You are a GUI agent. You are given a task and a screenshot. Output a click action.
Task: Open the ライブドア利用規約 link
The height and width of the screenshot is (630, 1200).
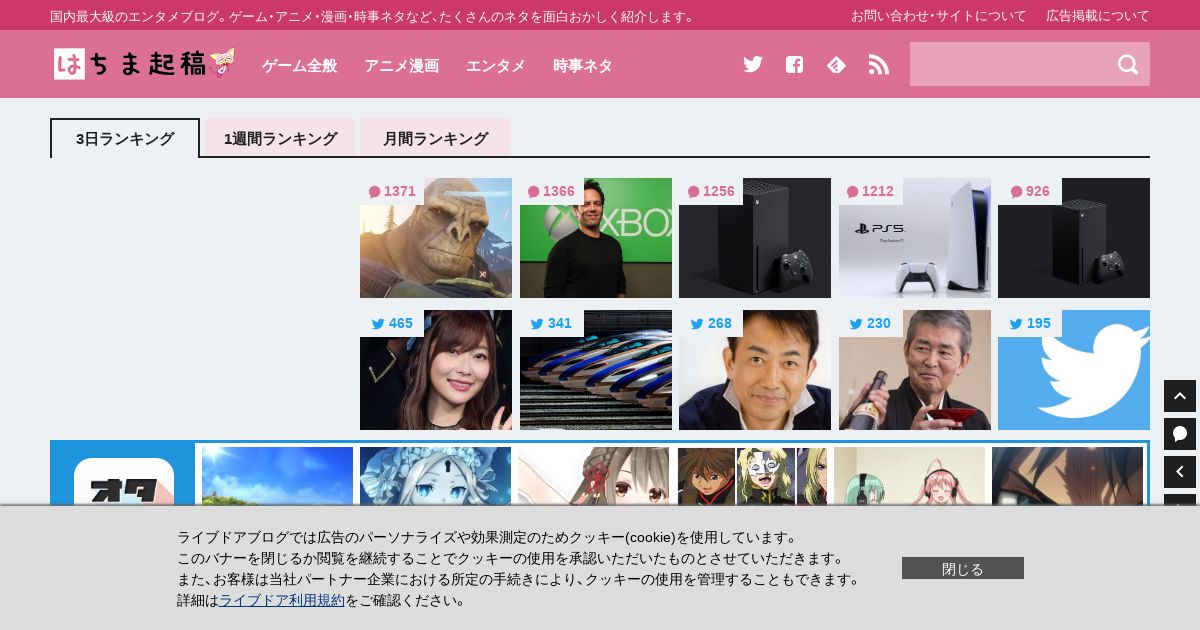point(281,600)
